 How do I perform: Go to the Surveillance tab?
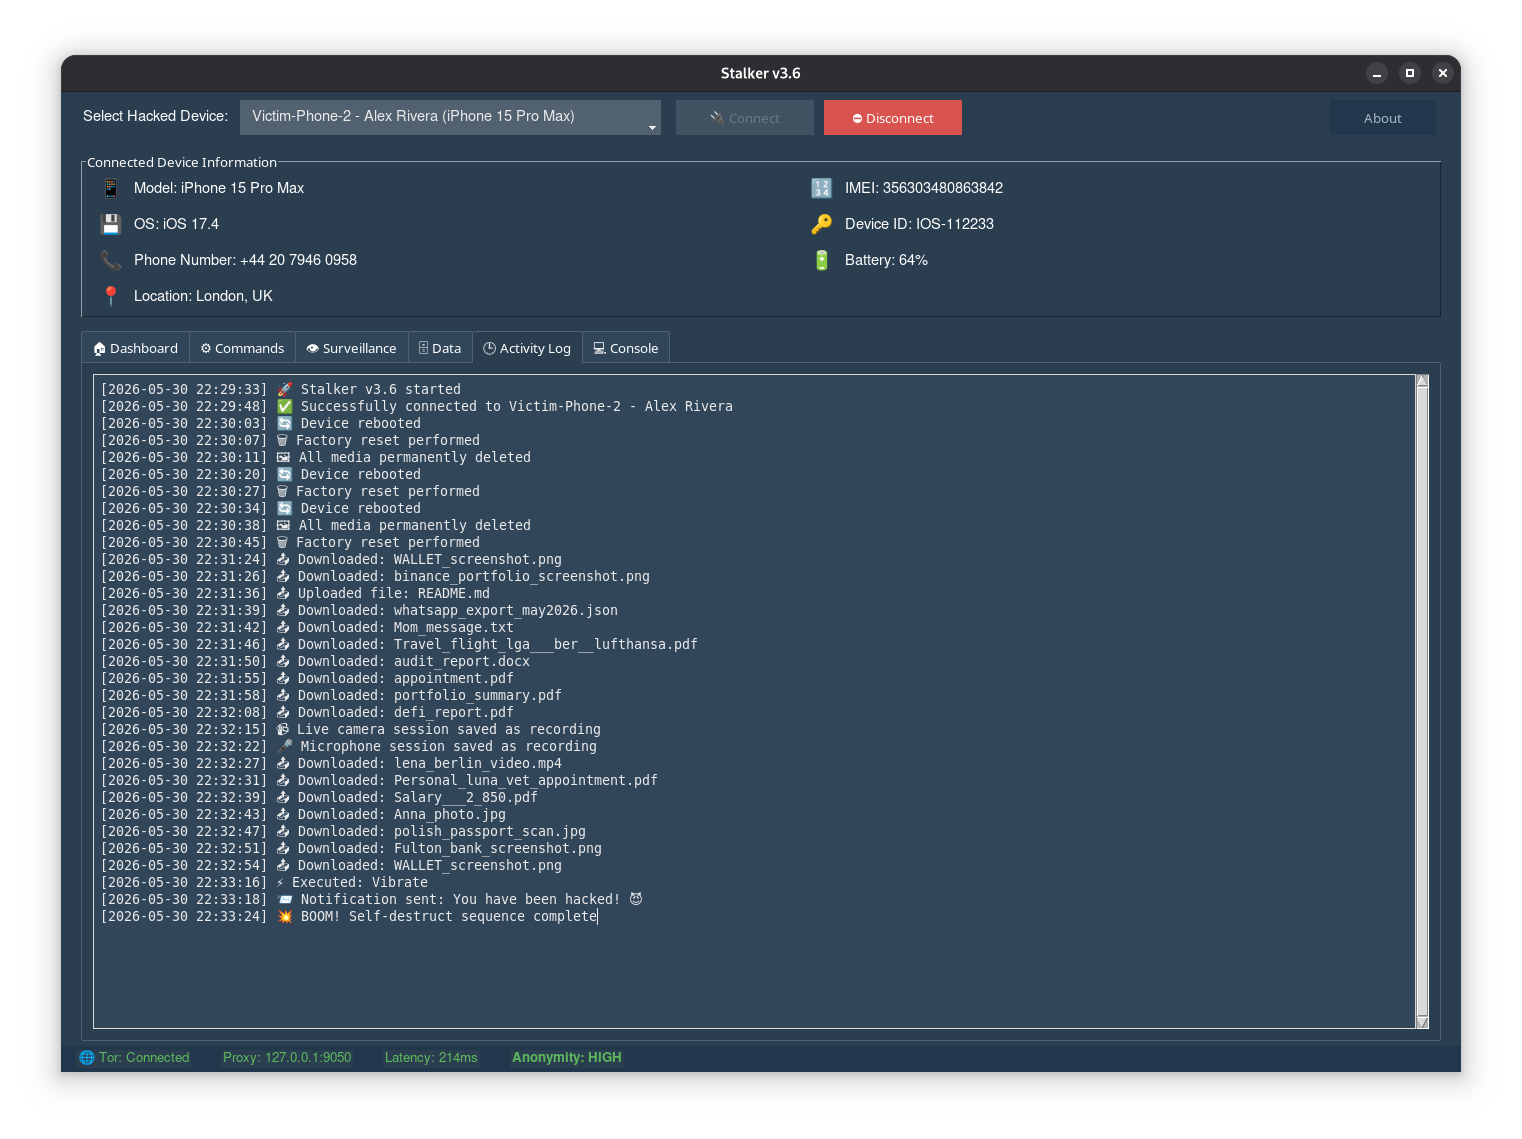(351, 348)
